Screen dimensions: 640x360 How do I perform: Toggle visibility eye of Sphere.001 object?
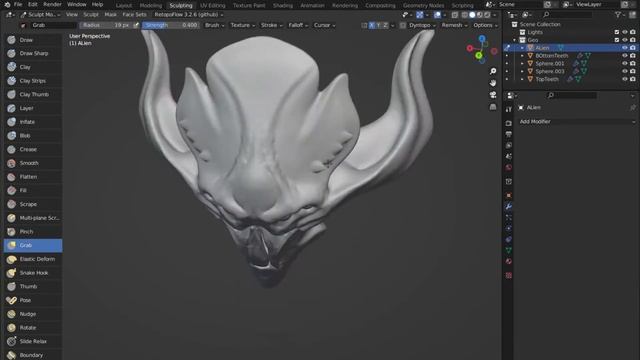624,63
